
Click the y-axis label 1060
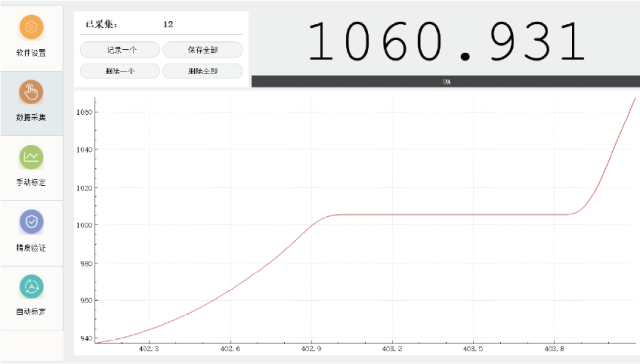84,112
